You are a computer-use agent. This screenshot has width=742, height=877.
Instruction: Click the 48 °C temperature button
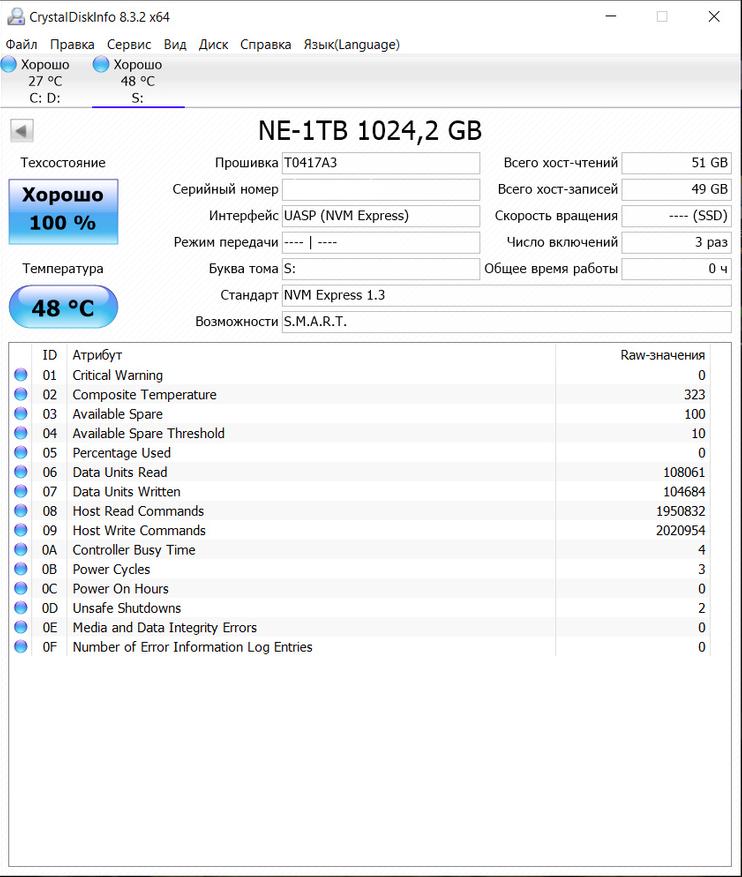63,307
